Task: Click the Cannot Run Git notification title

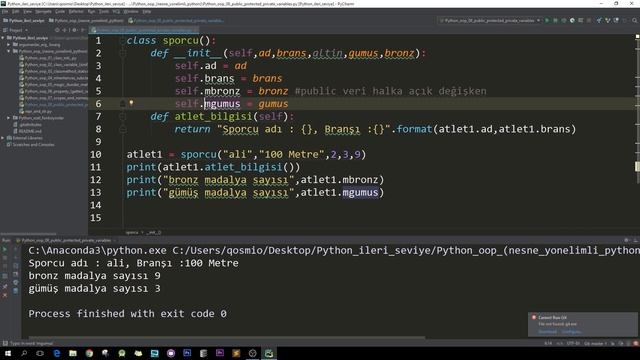Action: click(552, 318)
